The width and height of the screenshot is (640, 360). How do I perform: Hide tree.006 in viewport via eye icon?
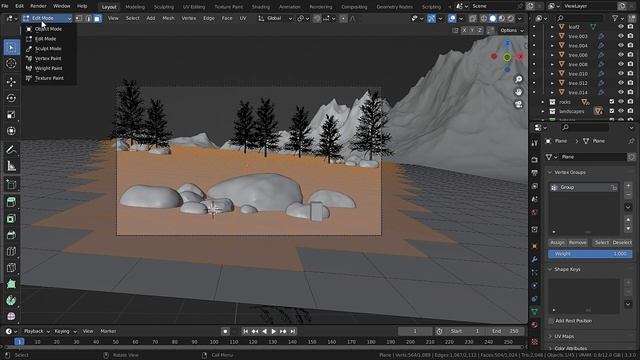pos(621,55)
